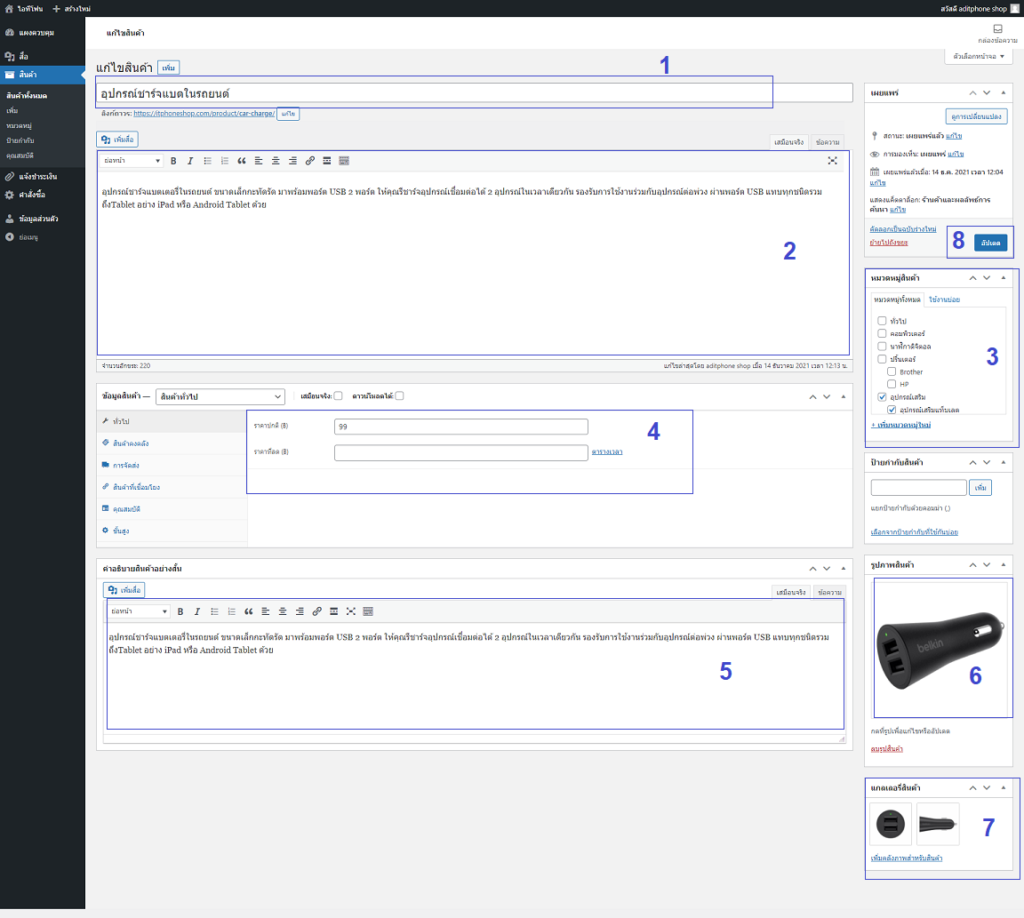Viewport: 1024px width, 918px height.
Task: Tick the Brother category checkbox
Action: [x=892, y=372]
